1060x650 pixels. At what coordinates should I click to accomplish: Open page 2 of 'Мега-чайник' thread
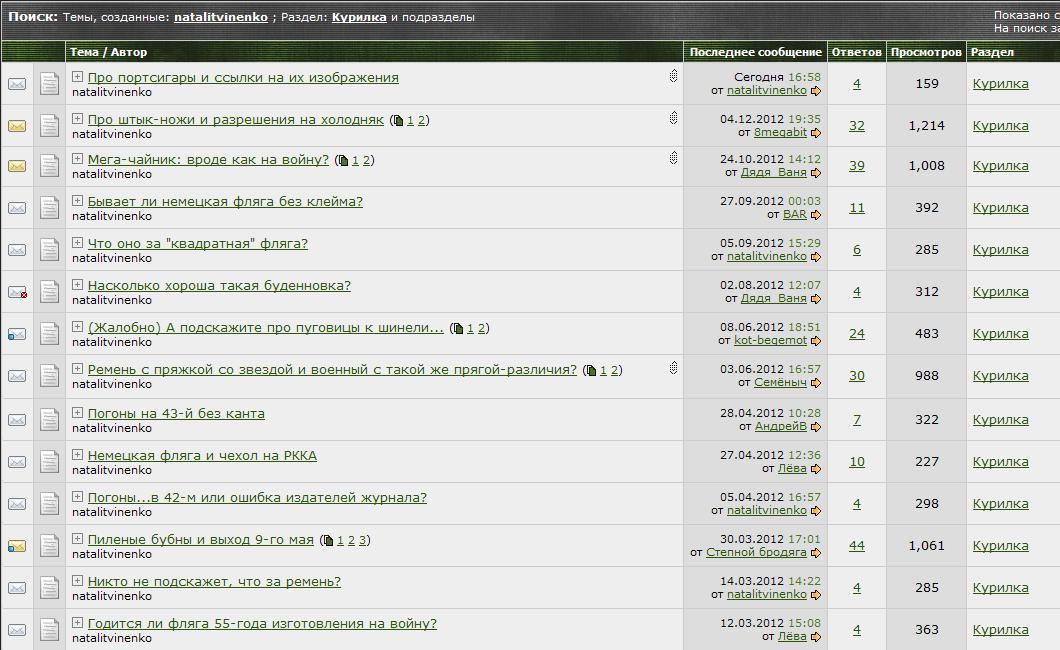pyautogui.click(x=366, y=161)
